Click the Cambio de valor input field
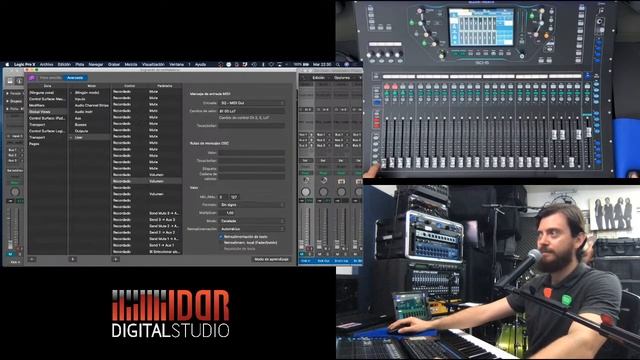The width and height of the screenshot is (640, 360). (251, 111)
